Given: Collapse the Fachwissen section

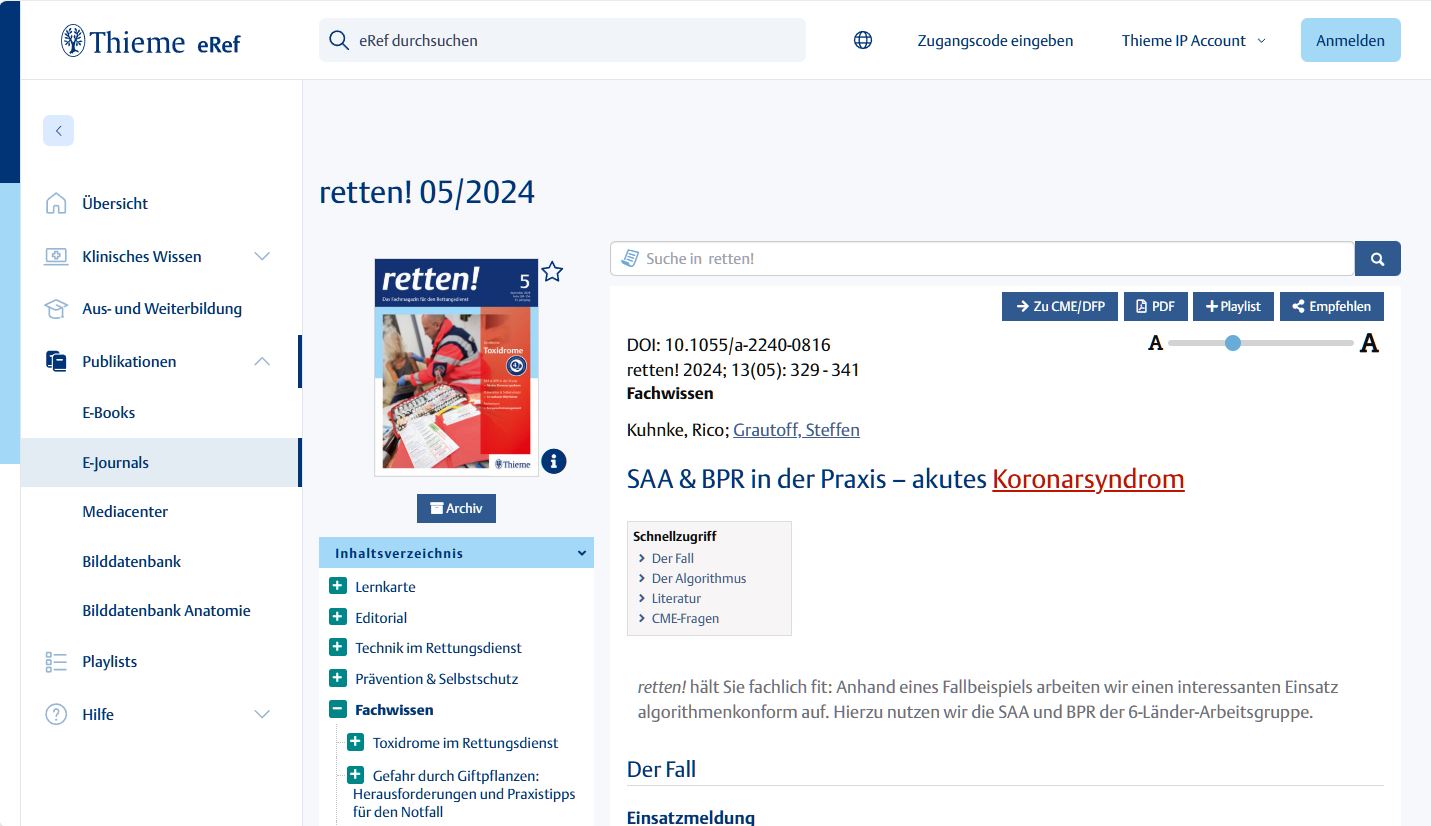Looking at the screenshot, I should coord(338,710).
